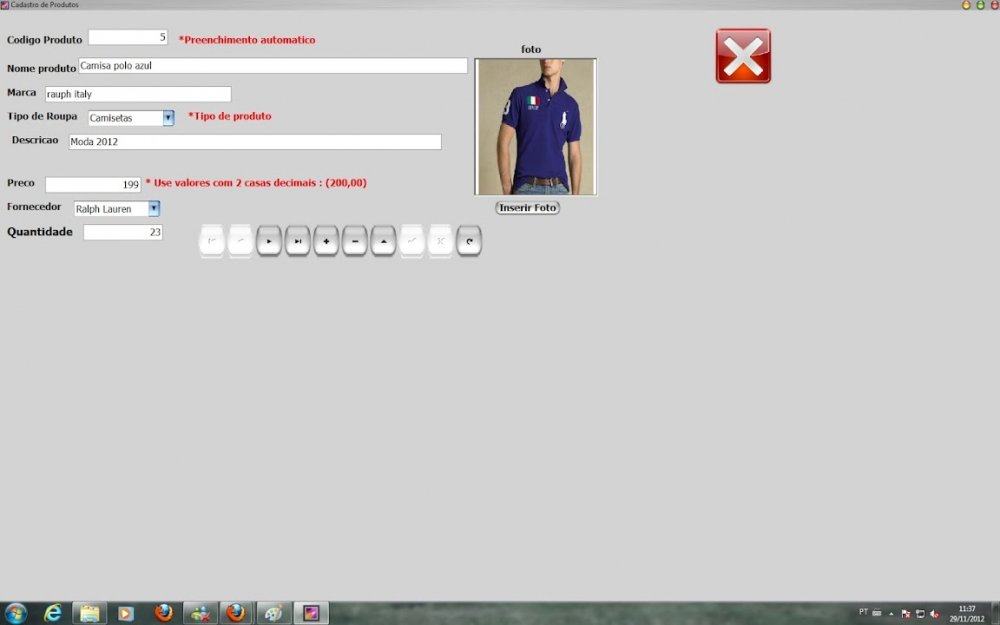The image size is (1000, 625).
Task: Click the Quantidade input field
Action: click(x=123, y=232)
